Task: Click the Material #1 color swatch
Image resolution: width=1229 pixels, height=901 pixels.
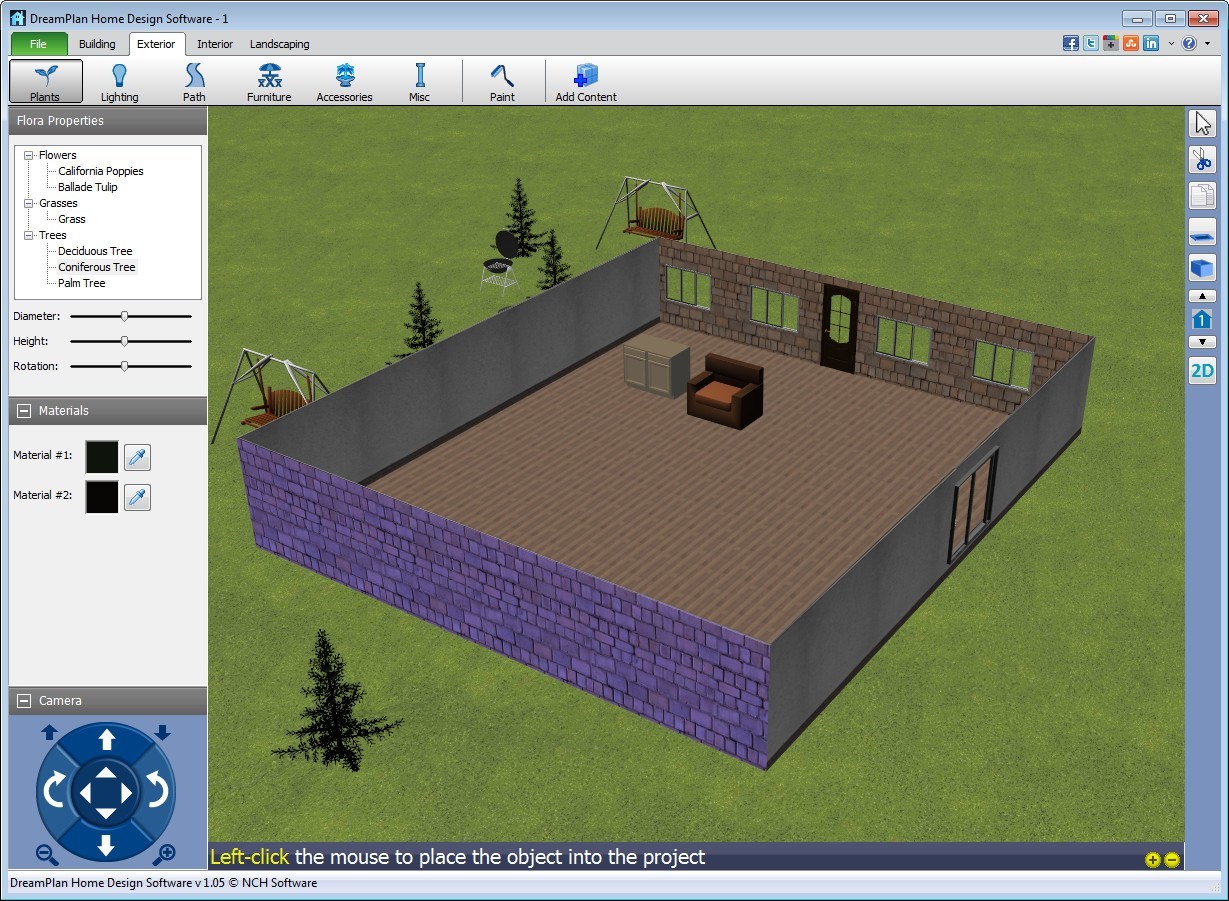Action: pos(102,458)
